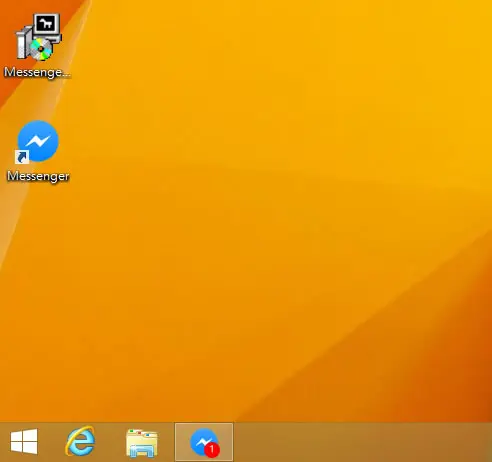Click the white lightning bolt on desktop Messenger

tap(39, 141)
